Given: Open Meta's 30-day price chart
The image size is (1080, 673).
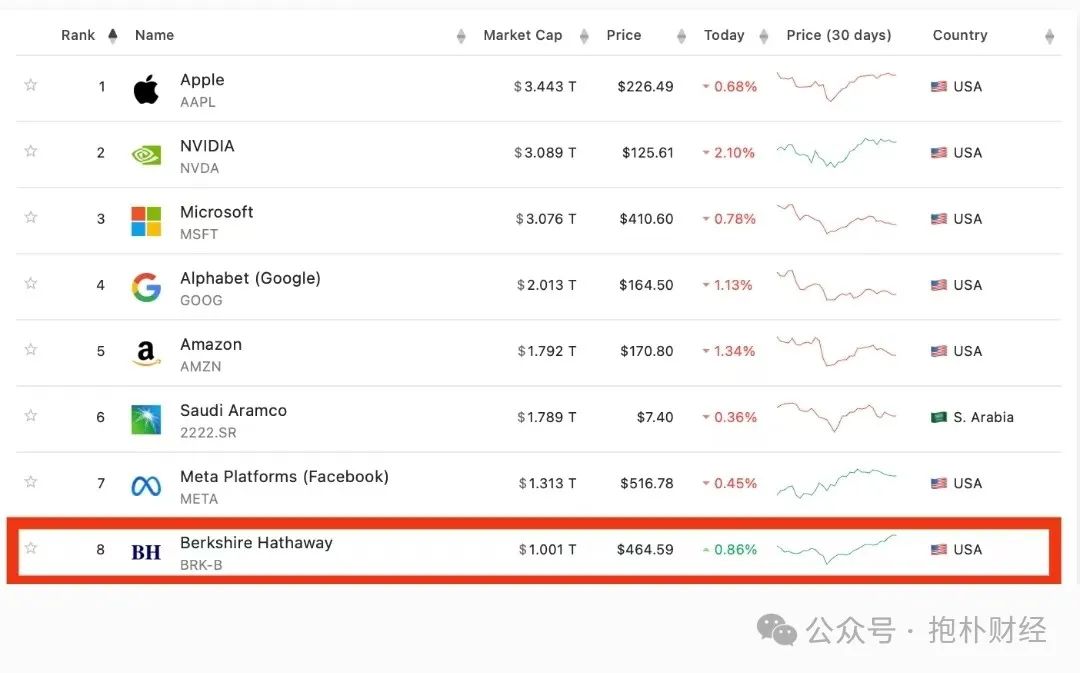Looking at the screenshot, I should tap(836, 483).
